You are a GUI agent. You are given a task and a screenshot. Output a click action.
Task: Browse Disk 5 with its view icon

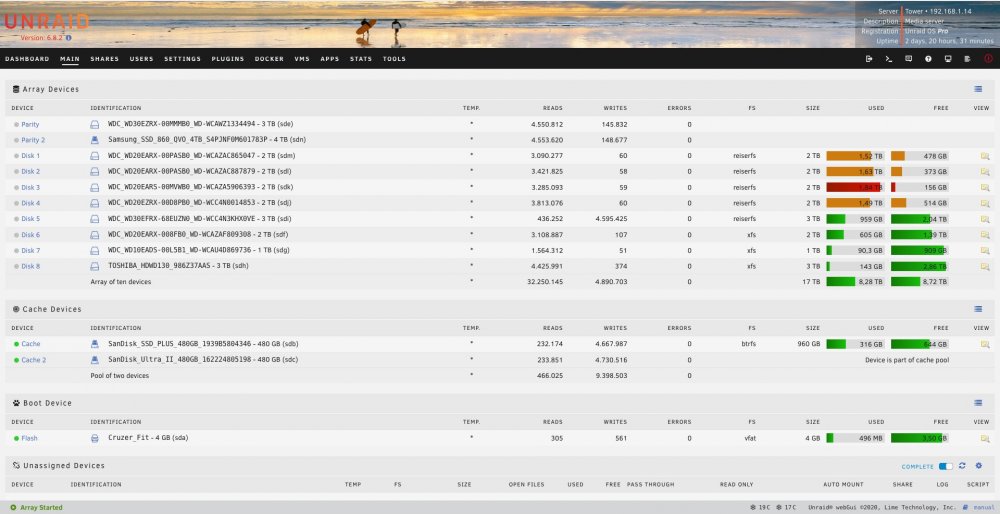click(985, 219)
